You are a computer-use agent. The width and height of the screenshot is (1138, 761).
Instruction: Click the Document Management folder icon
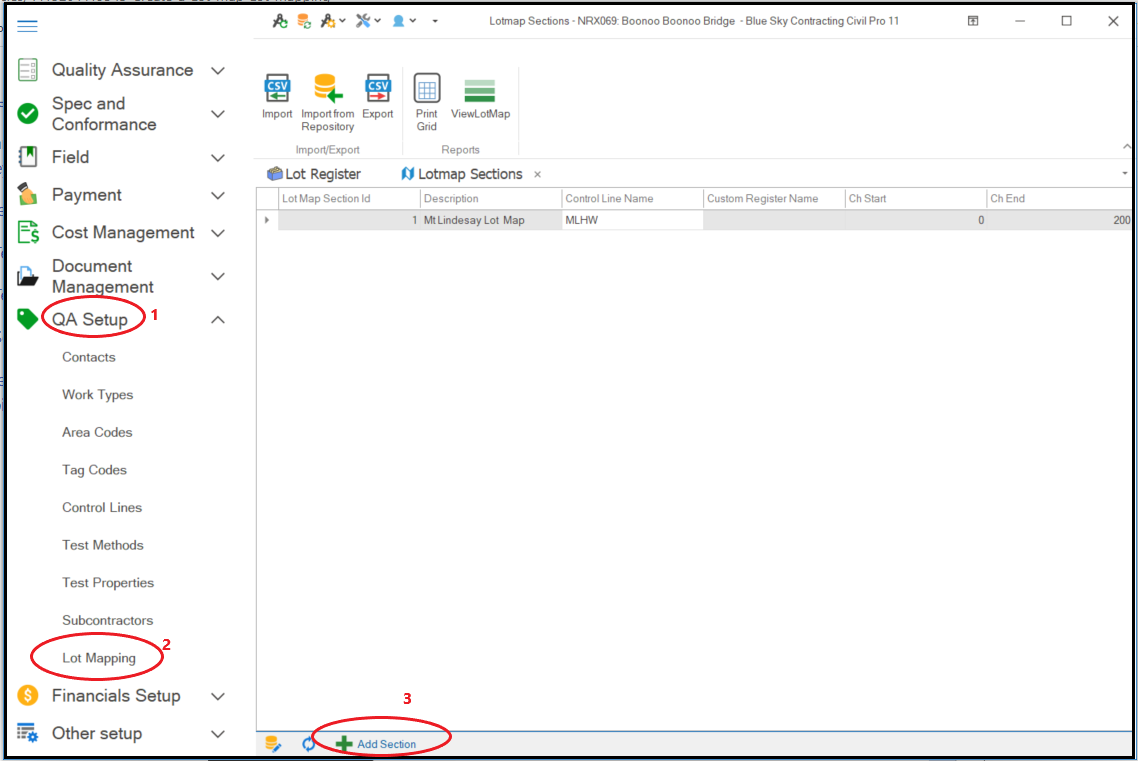[x=28, y=276]
